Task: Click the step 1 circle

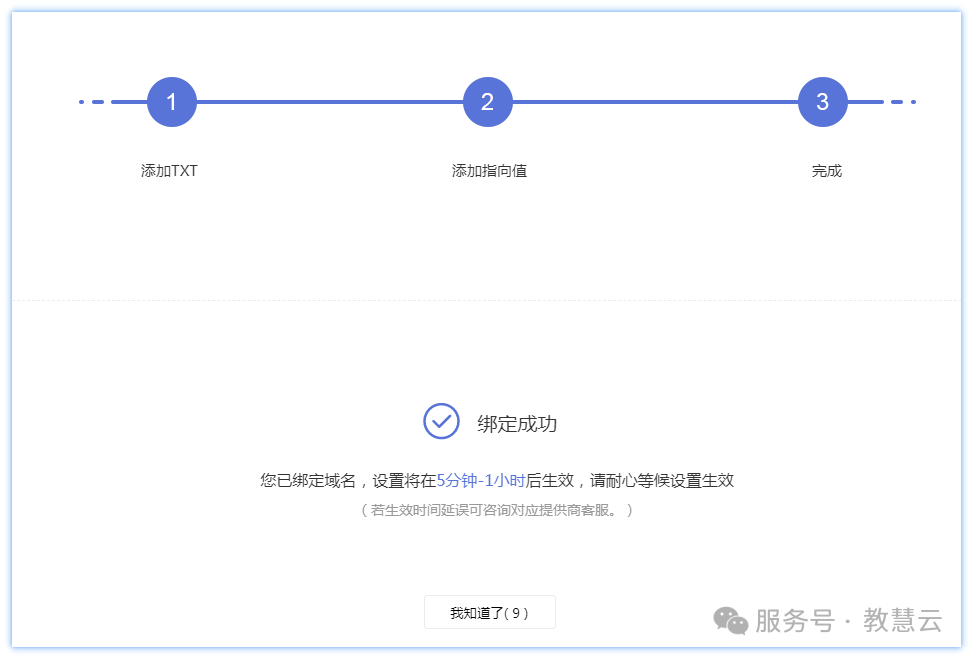Action: (171, 102)
